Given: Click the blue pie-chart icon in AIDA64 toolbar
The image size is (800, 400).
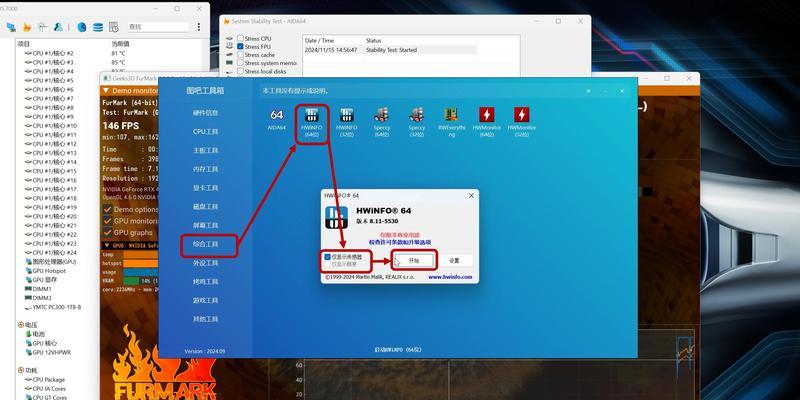Looking at the screenshot, I should point(82,27).
